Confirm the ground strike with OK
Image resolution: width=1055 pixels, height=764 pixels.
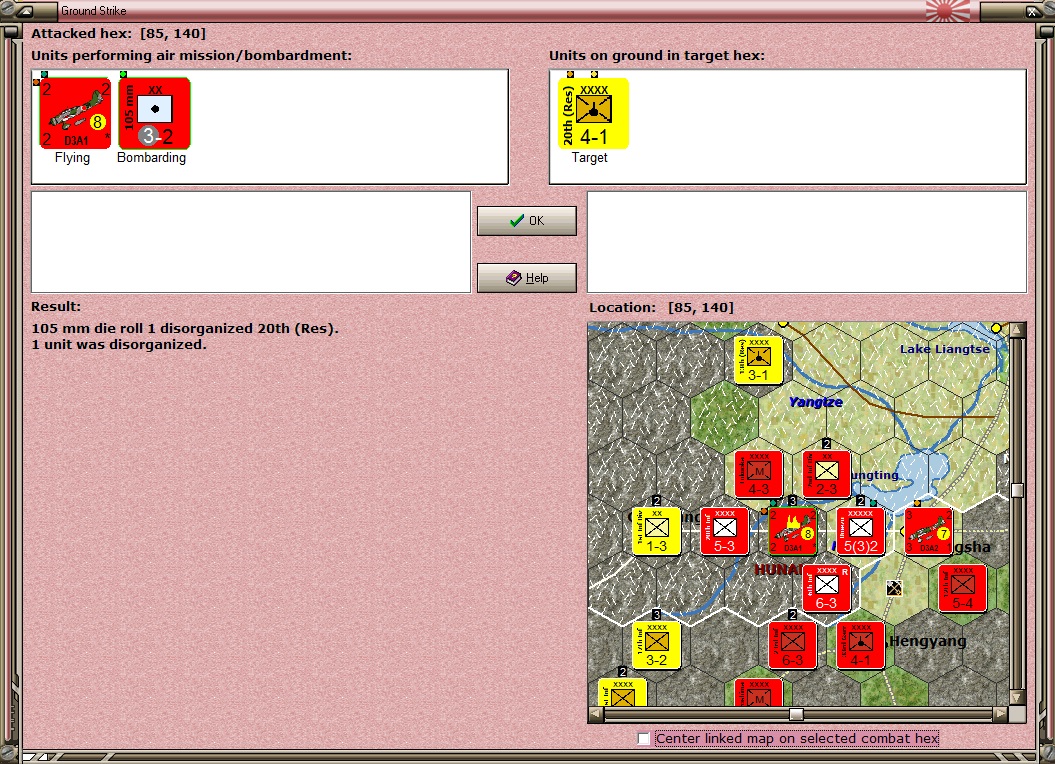[527, 221]
